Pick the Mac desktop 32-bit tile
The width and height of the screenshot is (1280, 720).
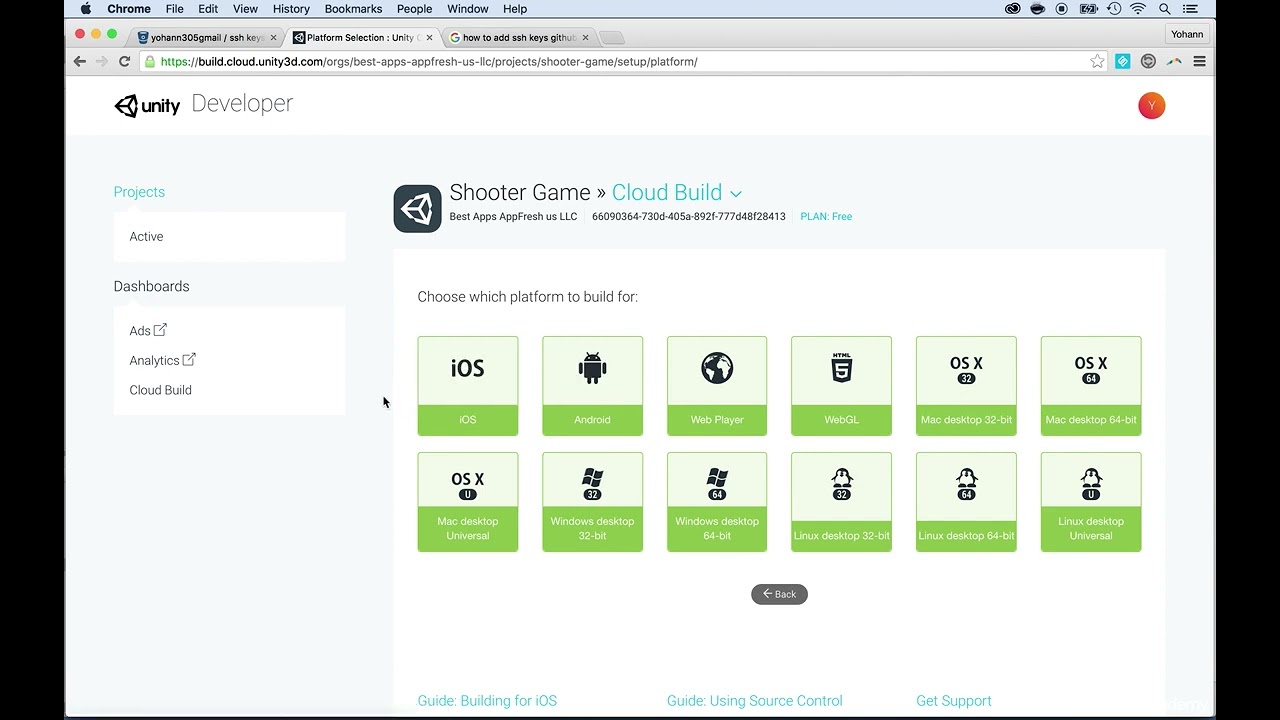[x=966, y=386]
